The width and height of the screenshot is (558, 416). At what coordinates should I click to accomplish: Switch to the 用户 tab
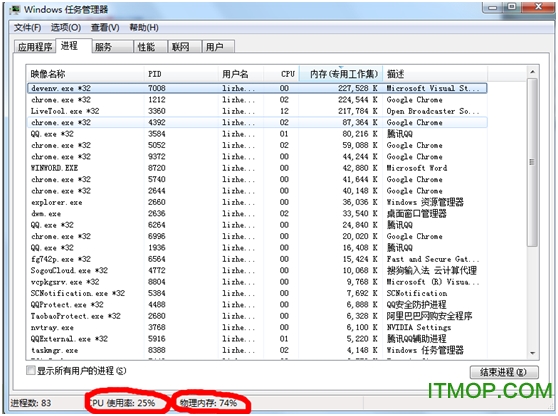(218, 47)
